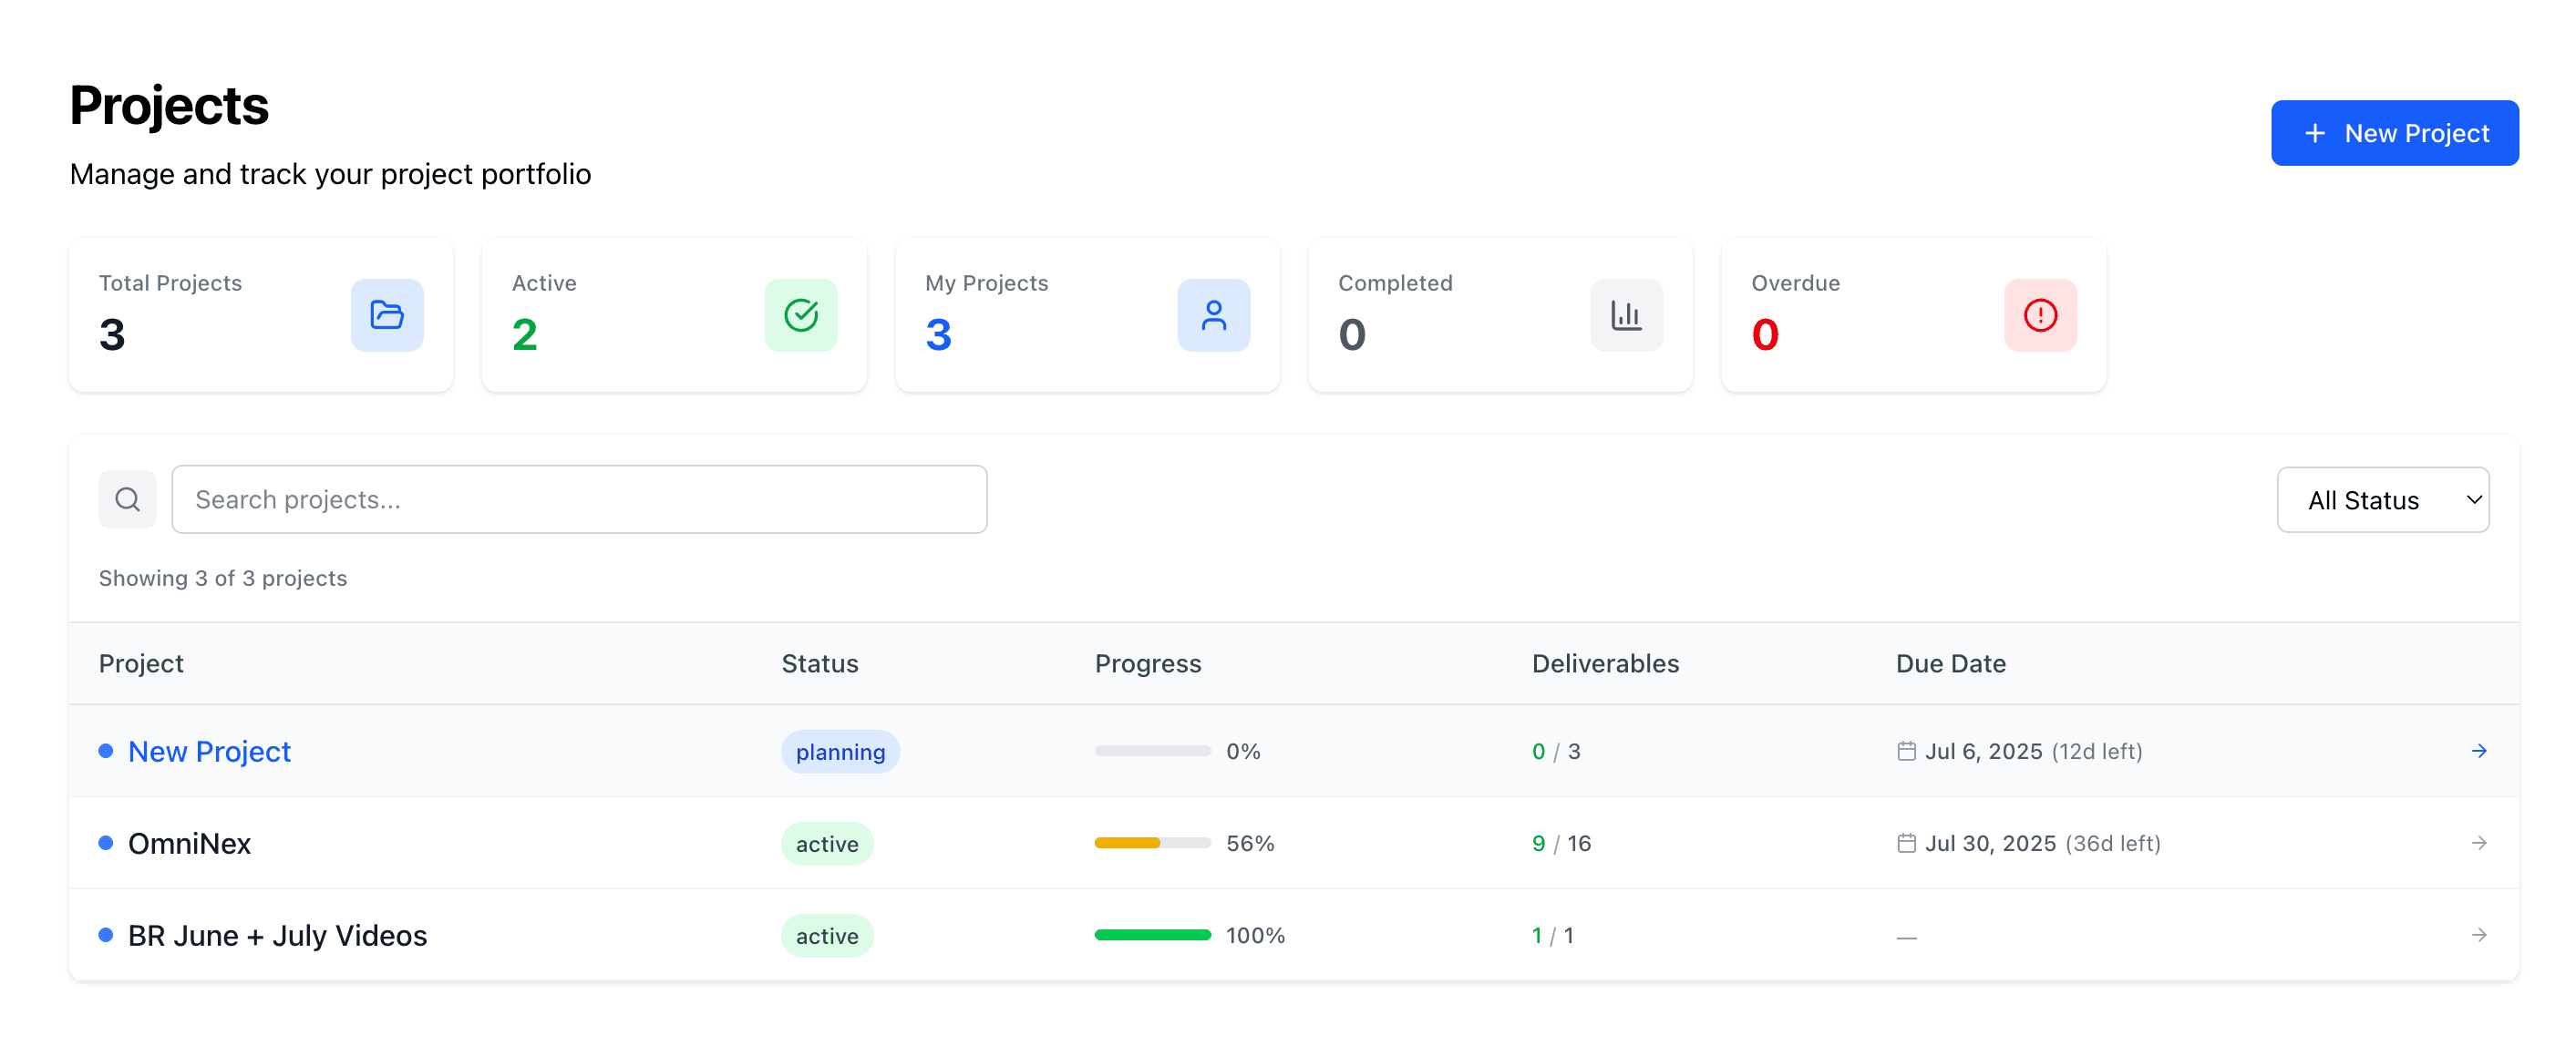2576x1046 pixels.
Task: Open the All Status filter dropdown
Action: click(x=2383, y=499)
